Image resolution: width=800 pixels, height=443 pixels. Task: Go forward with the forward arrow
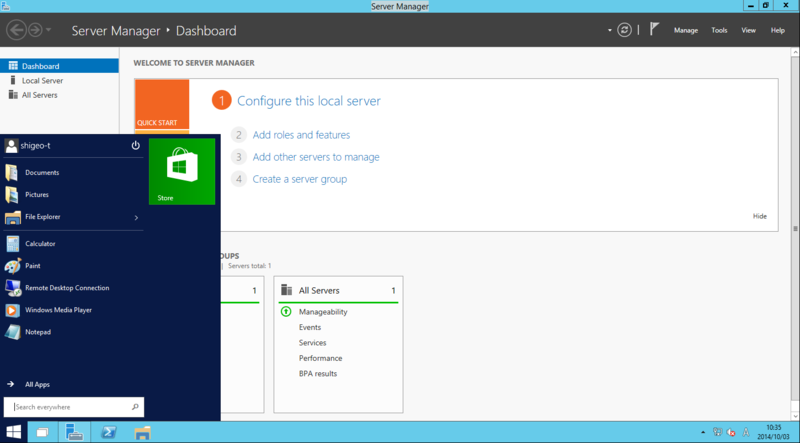[x=35, y=30]
